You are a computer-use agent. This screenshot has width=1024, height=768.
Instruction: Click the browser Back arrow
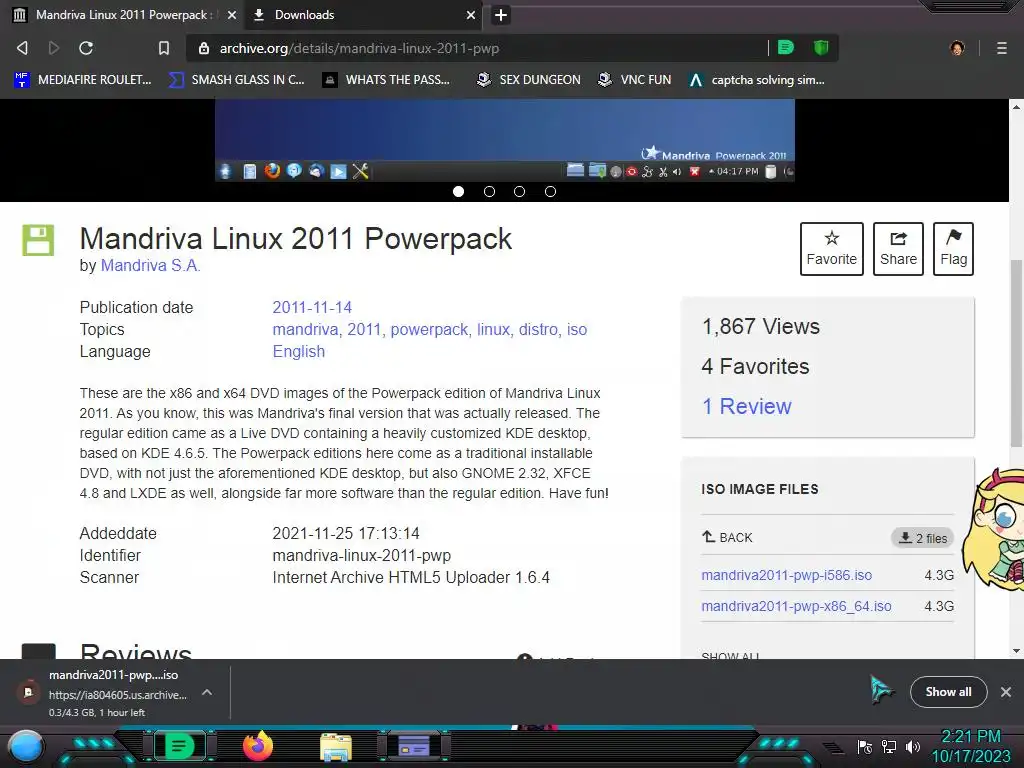(22, 48)
